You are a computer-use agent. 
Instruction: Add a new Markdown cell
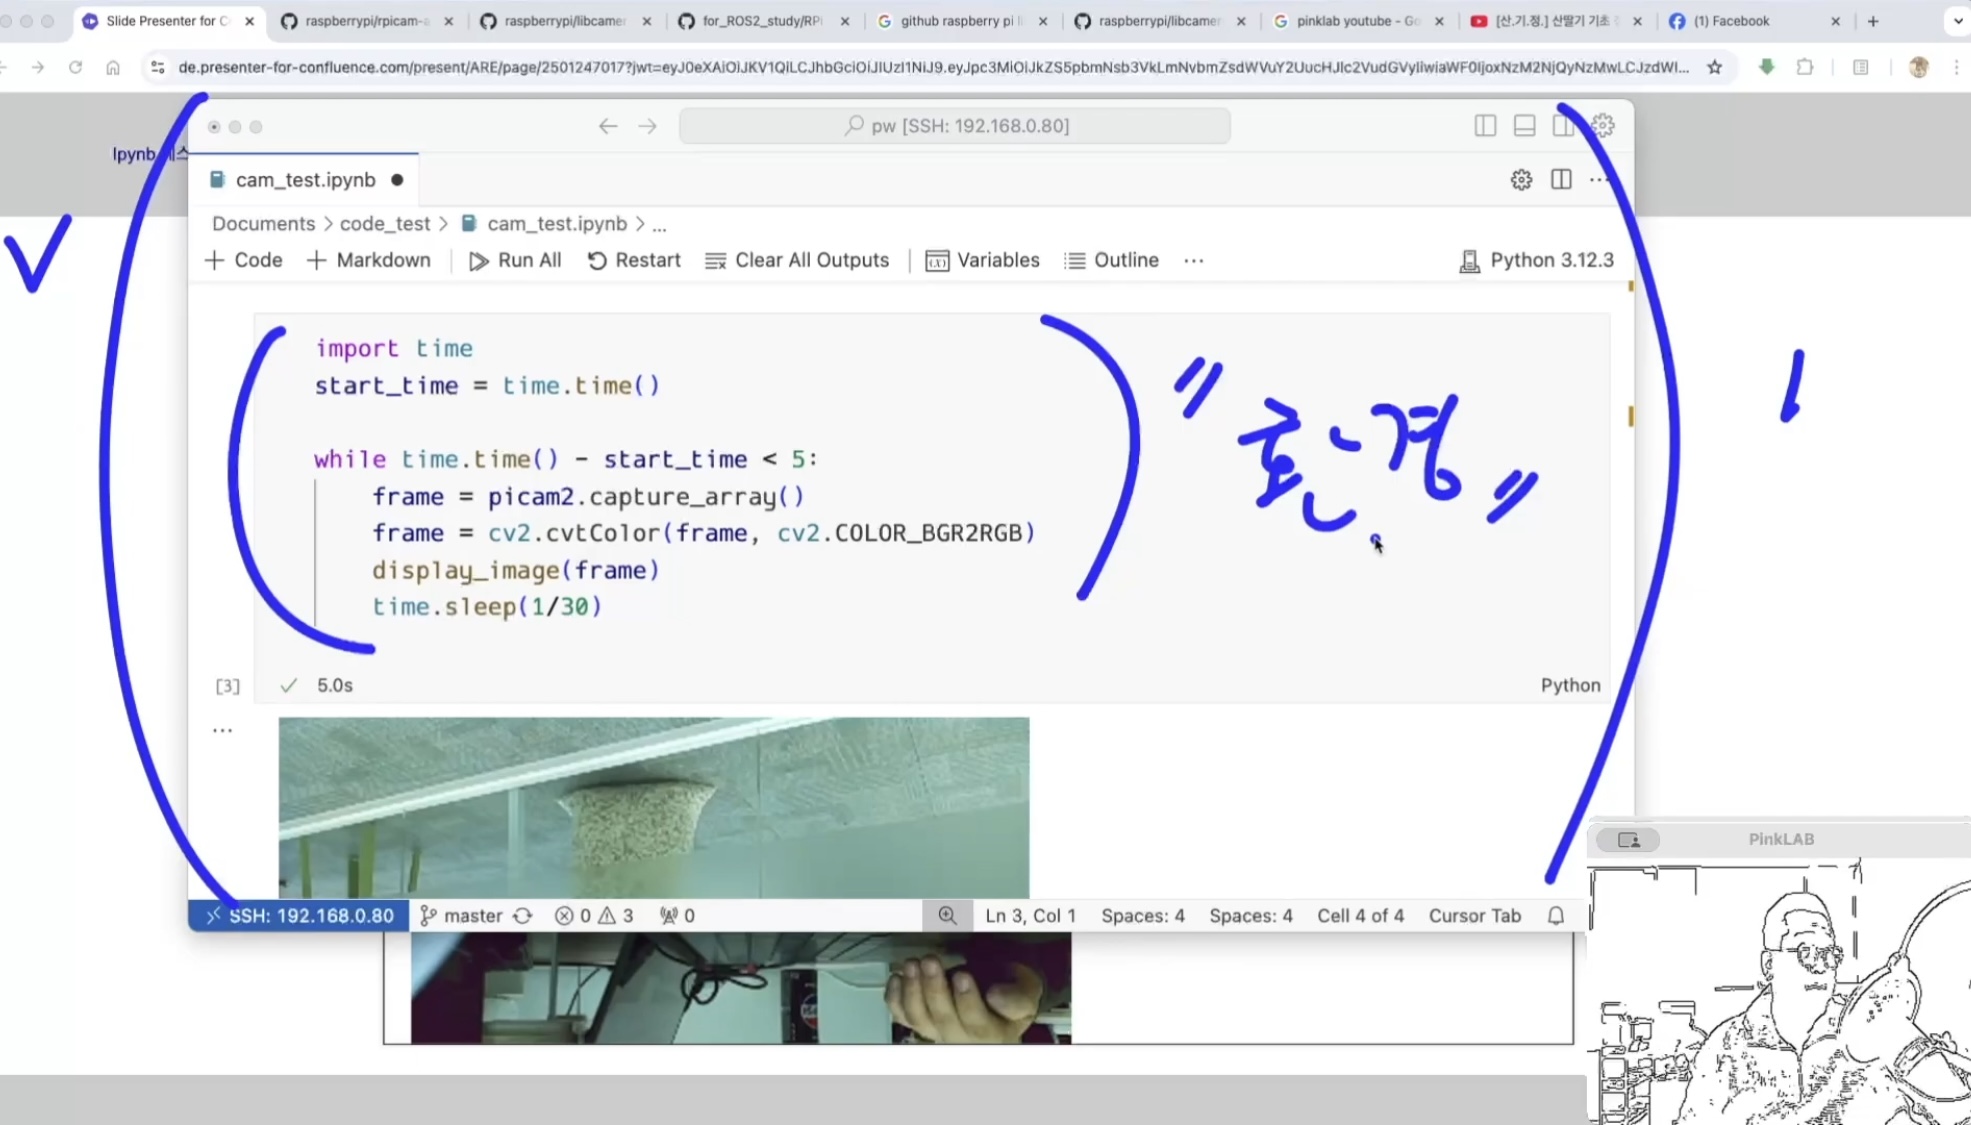[369, 260]
